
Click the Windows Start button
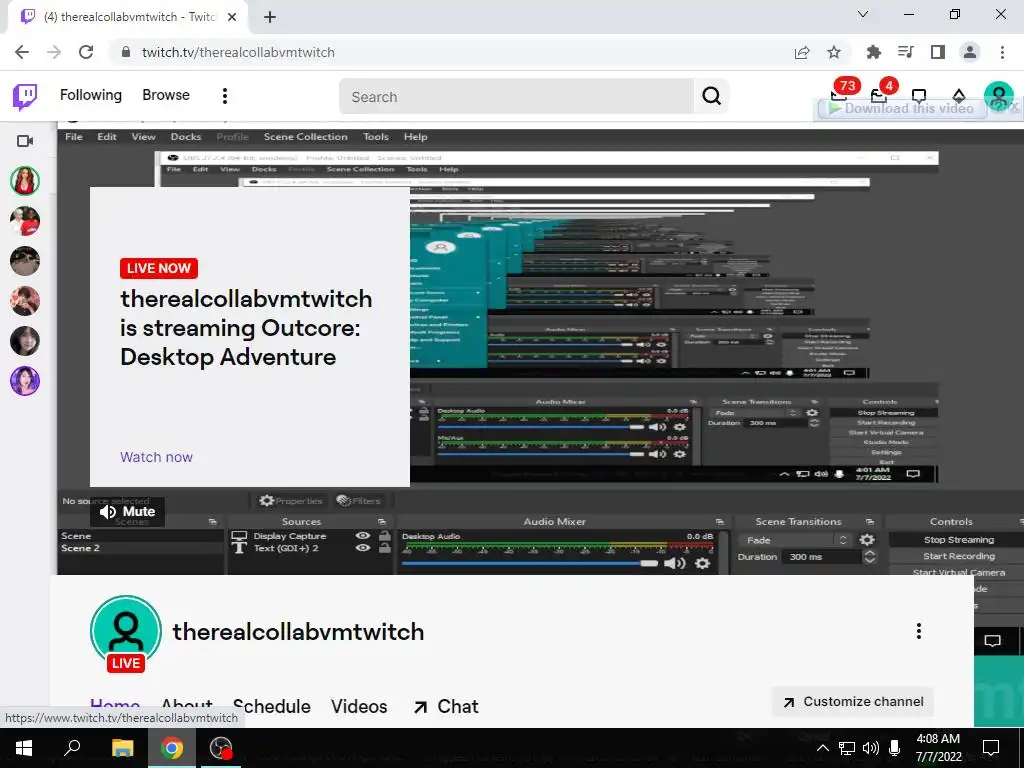click(24, 748)
